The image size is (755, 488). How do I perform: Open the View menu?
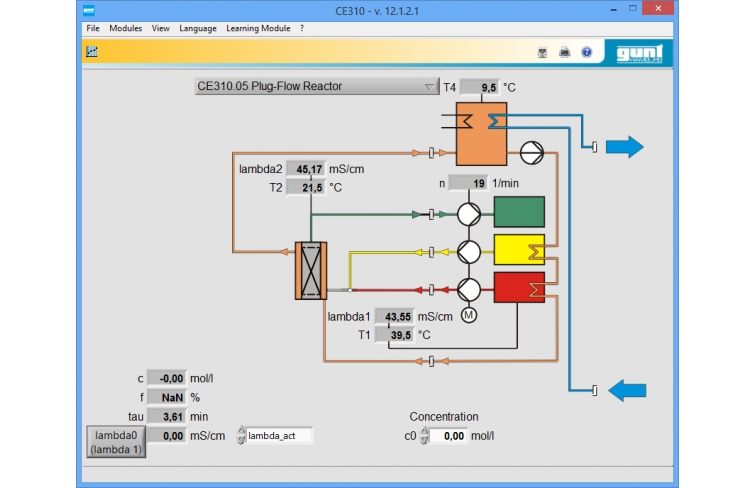[160, 28]
